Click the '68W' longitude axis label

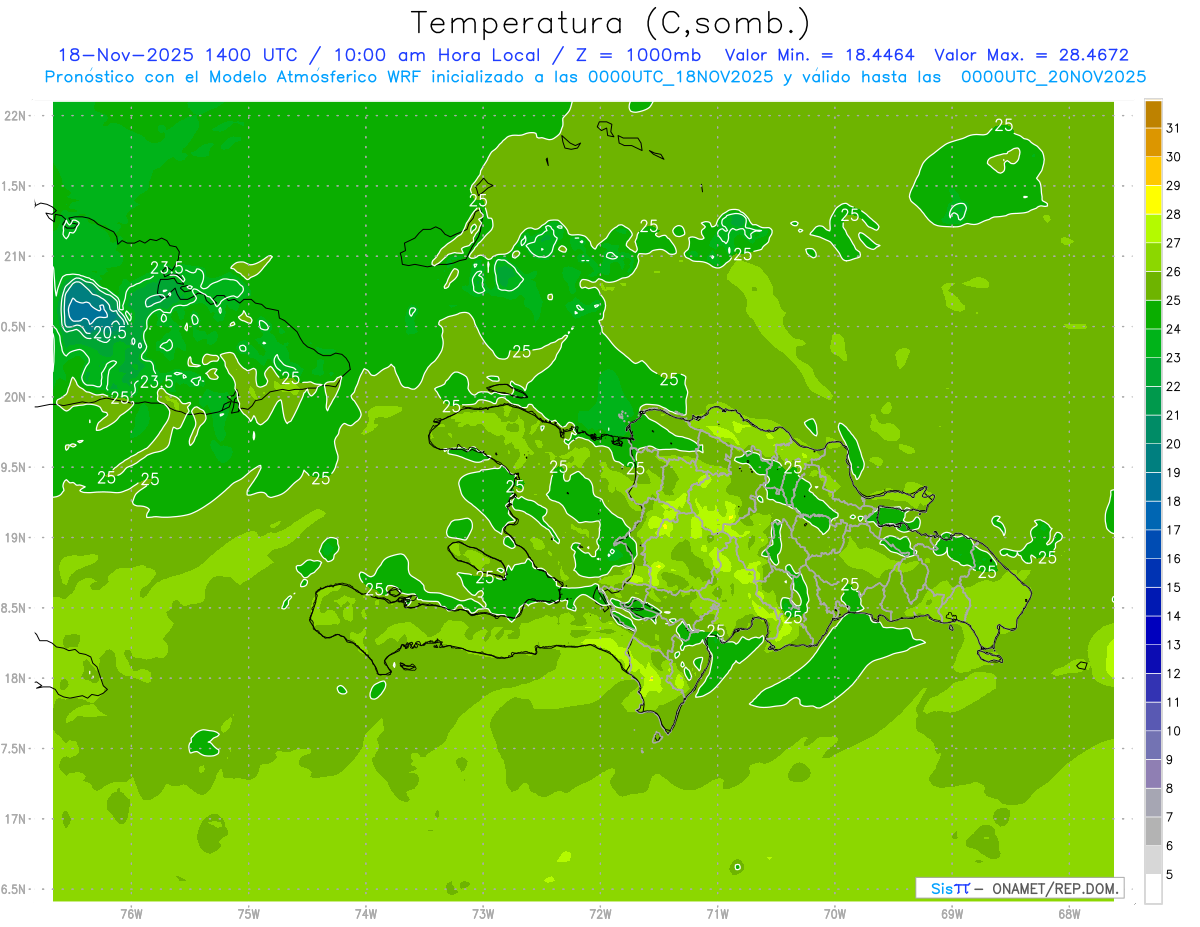click(1069, 914)
